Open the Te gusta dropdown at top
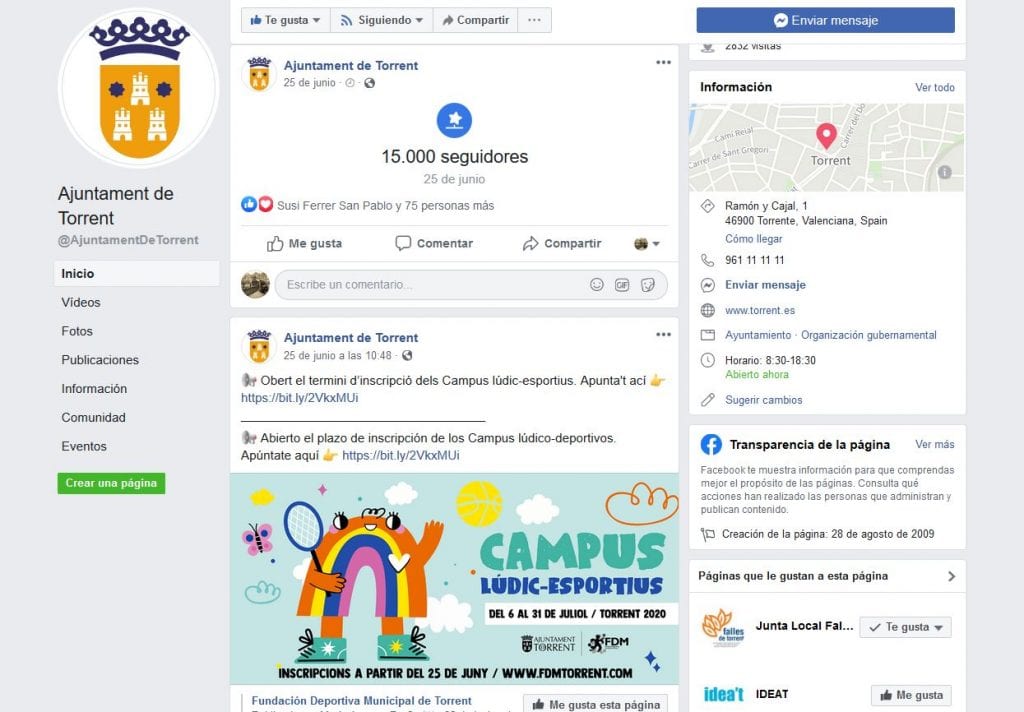Viewport: 1024px width, 712px height. point(285,20)
